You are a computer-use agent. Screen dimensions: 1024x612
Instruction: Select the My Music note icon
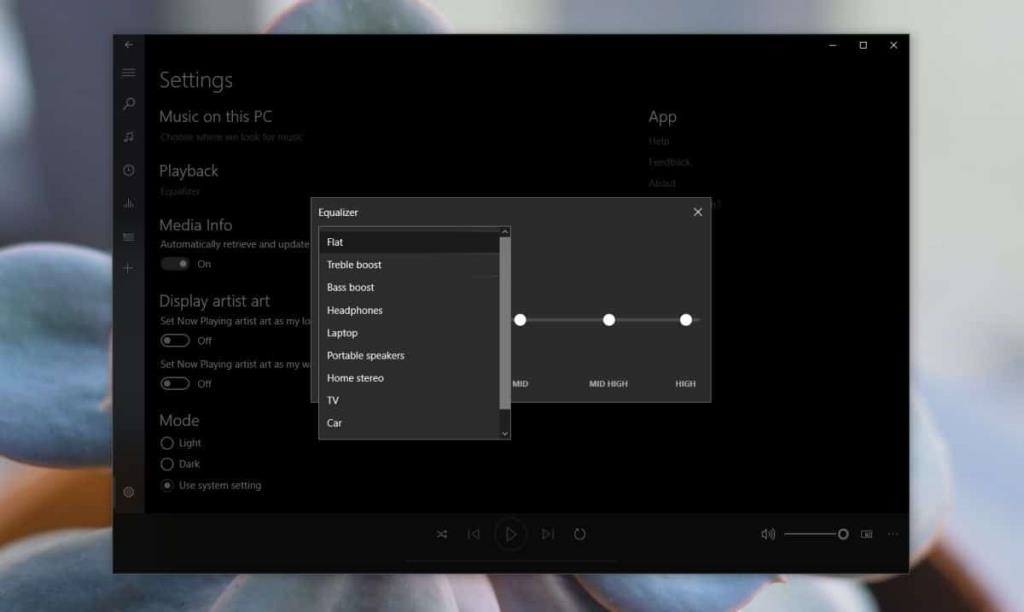pyautogui.click(x=128, y=136)
